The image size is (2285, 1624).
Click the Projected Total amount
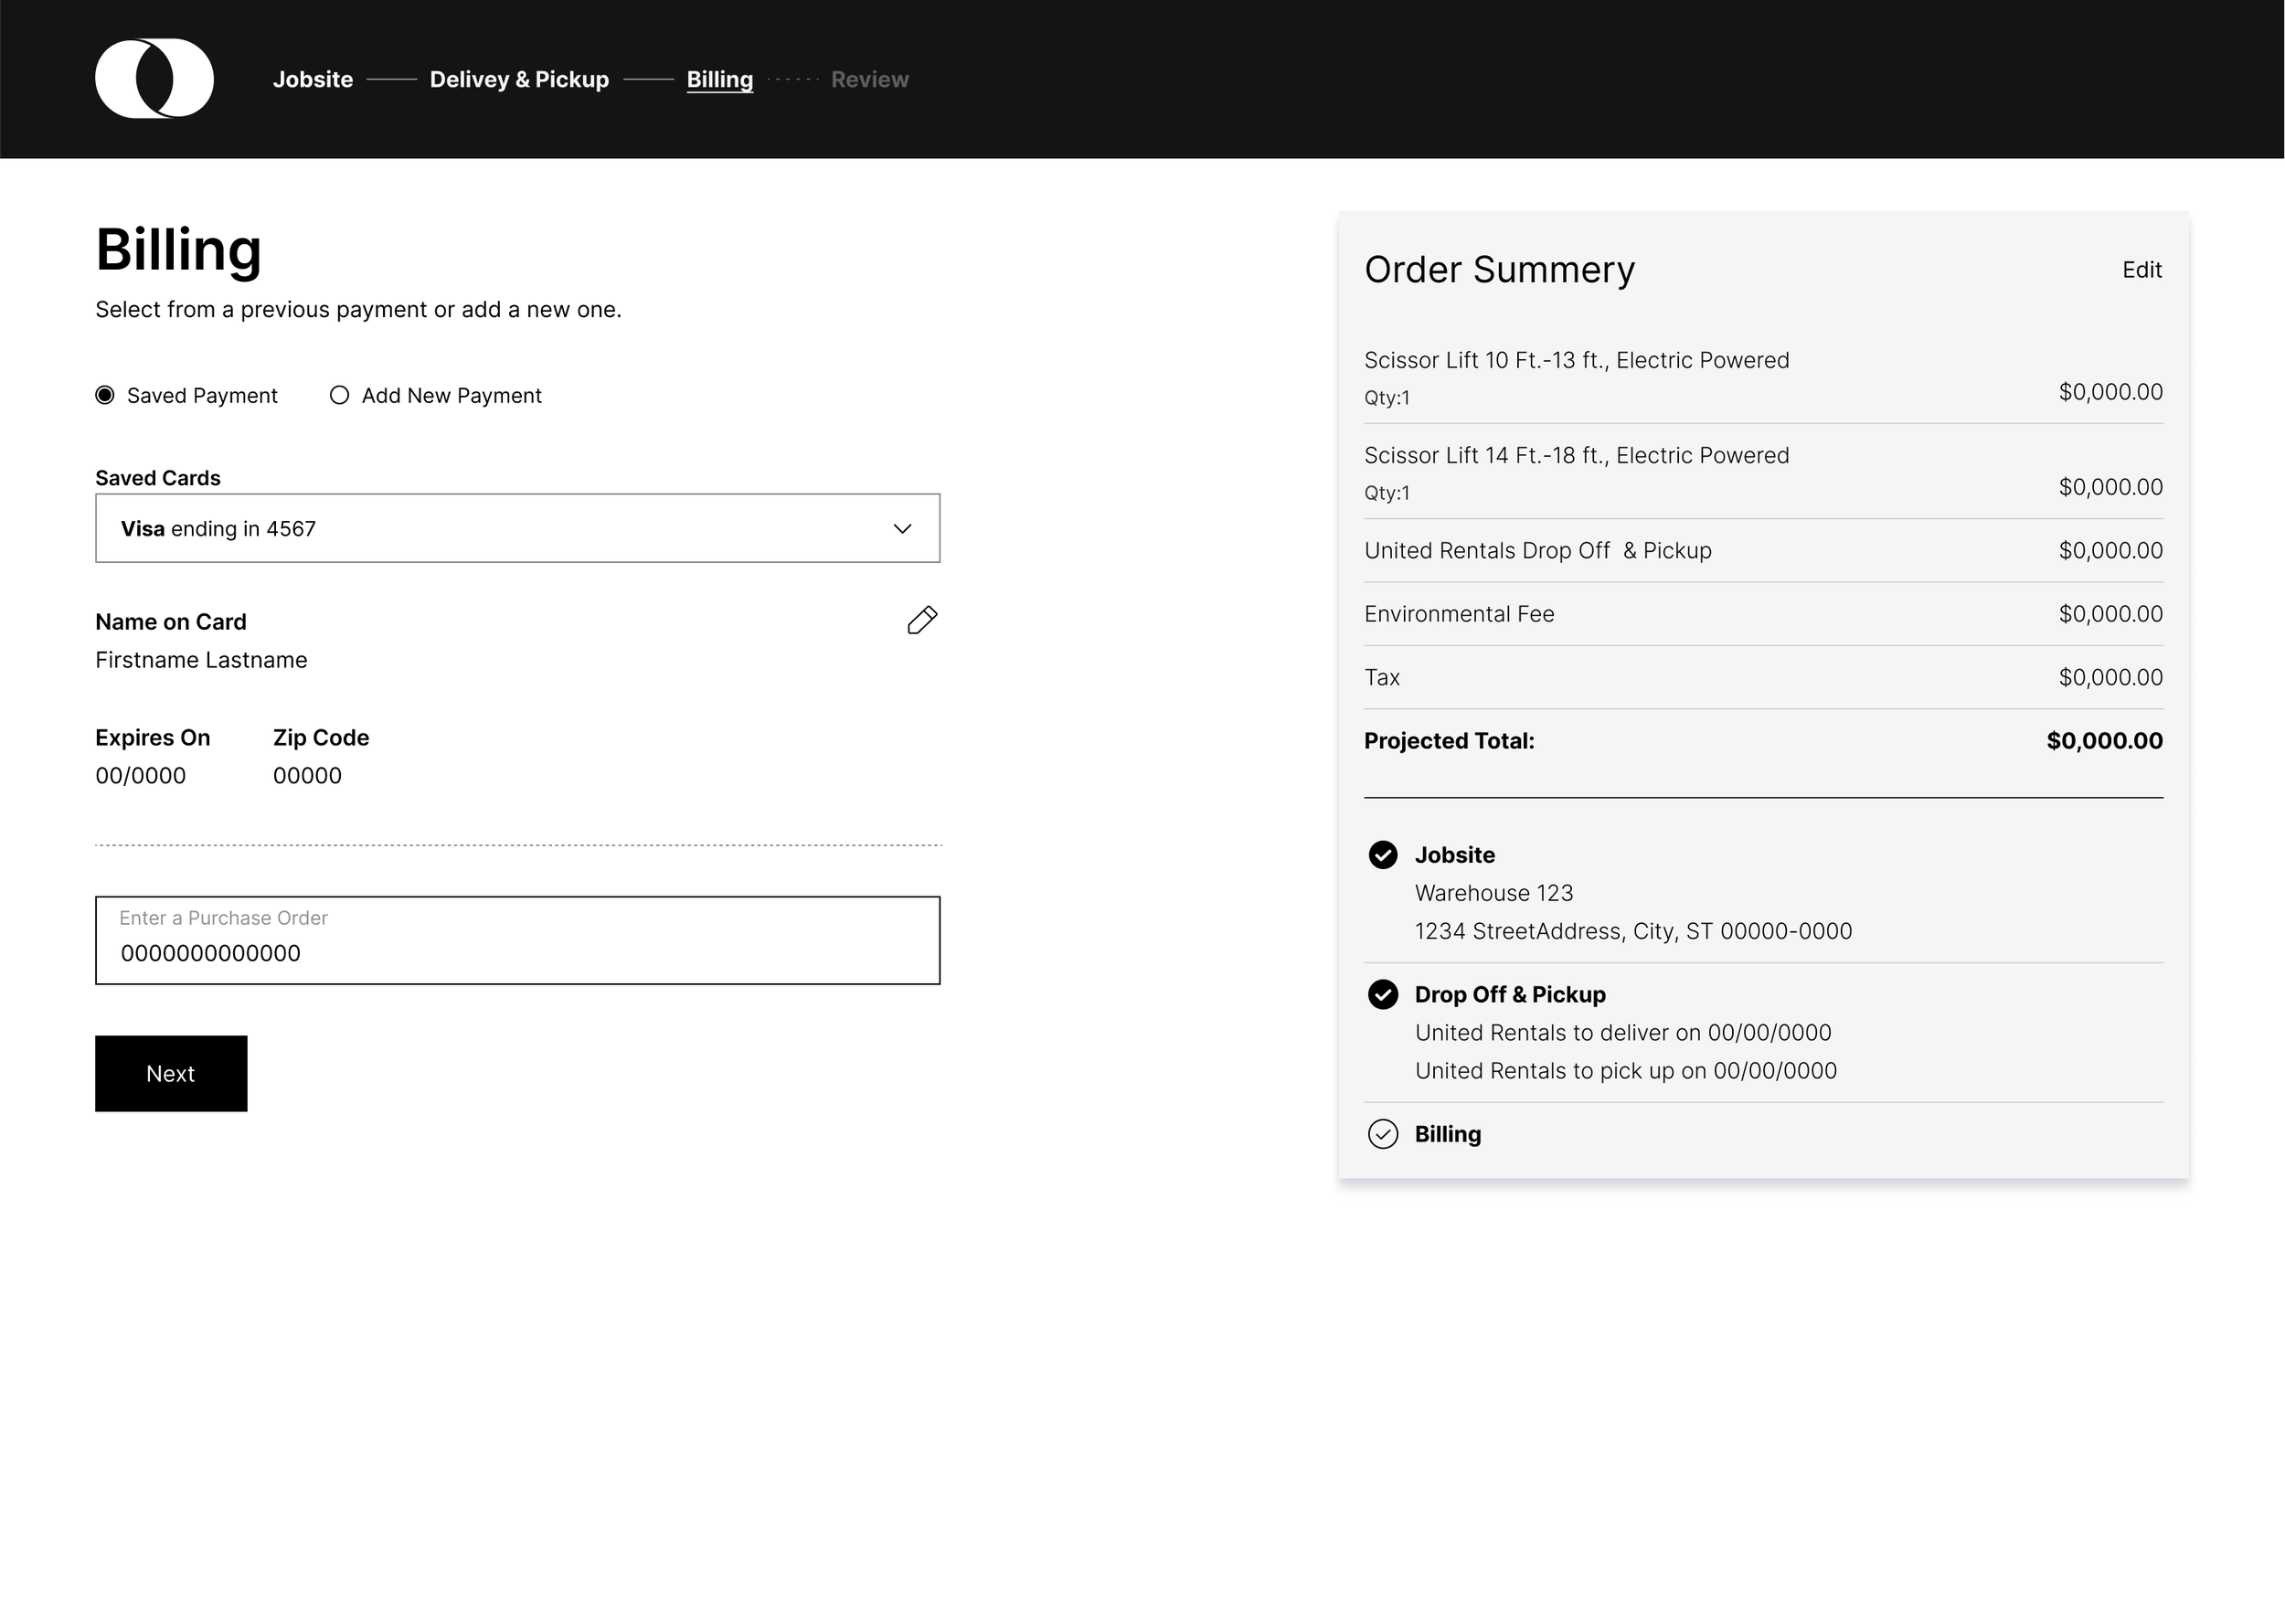tap(2104, 741)
